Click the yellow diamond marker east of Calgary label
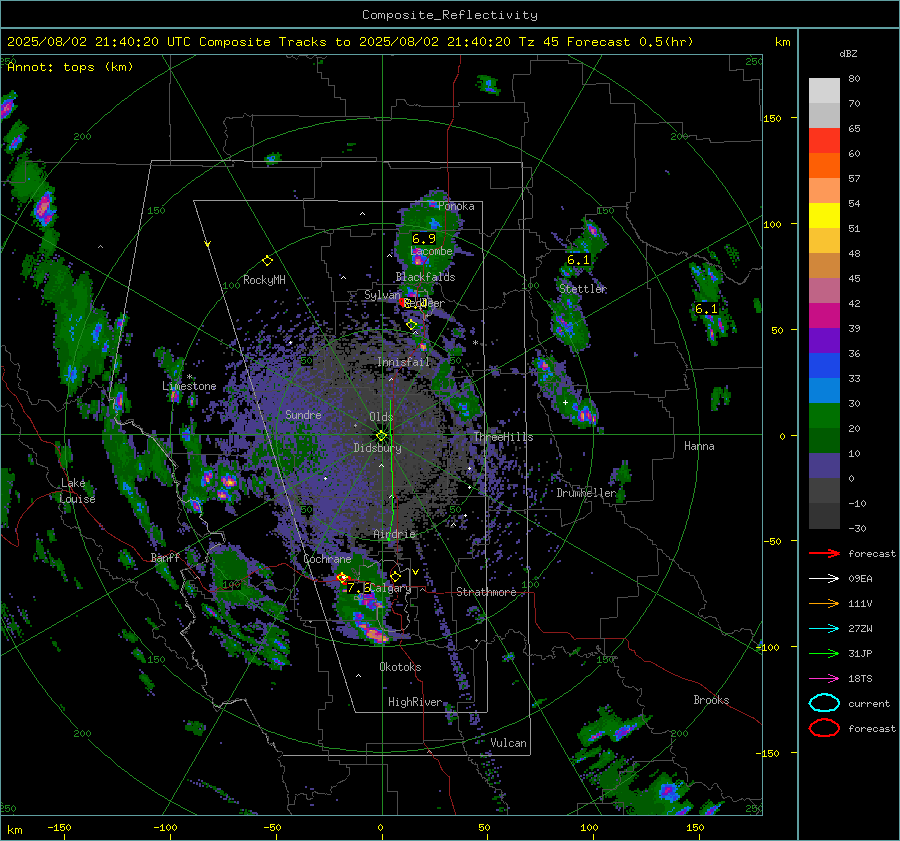Screen dimensions: 900x841 pos(395,576)
